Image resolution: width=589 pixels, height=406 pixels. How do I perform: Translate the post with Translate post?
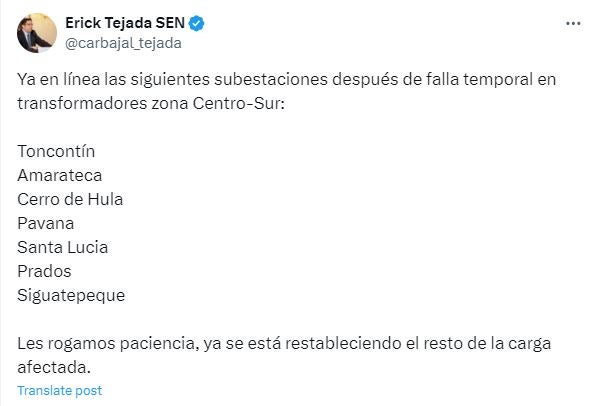[x=60, y=391]
